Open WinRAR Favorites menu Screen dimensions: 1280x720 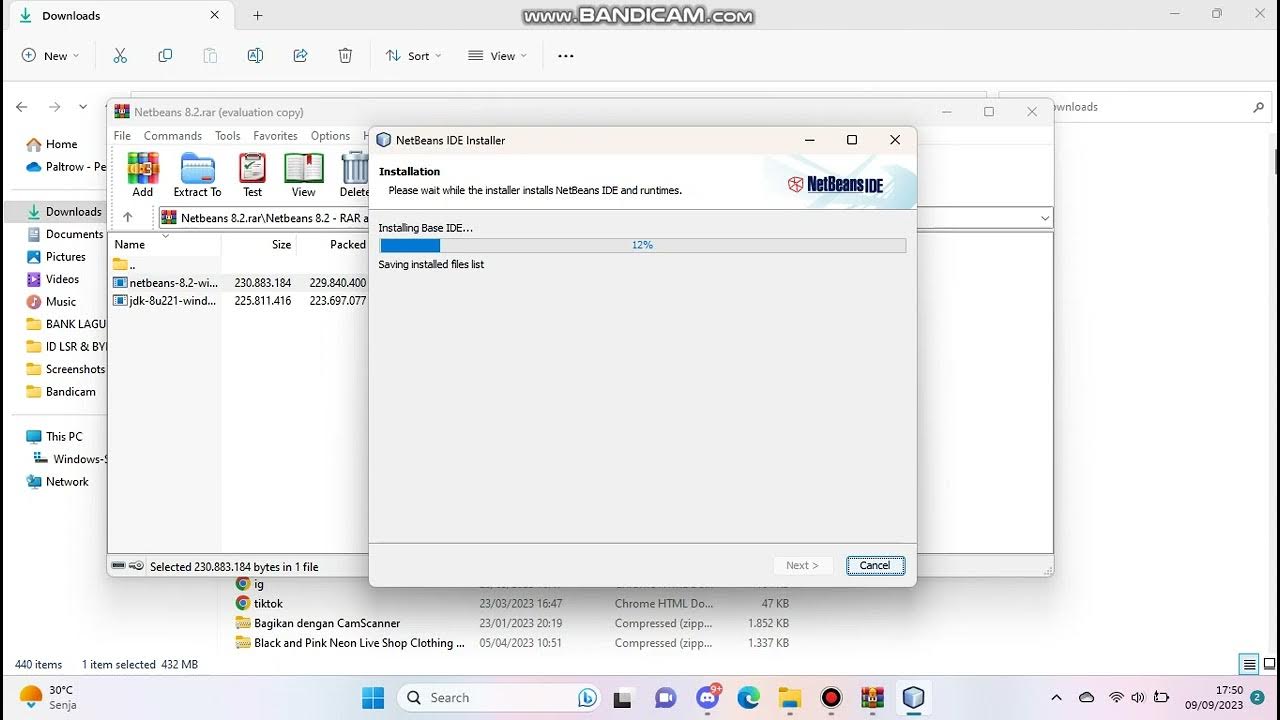[275, 136]
